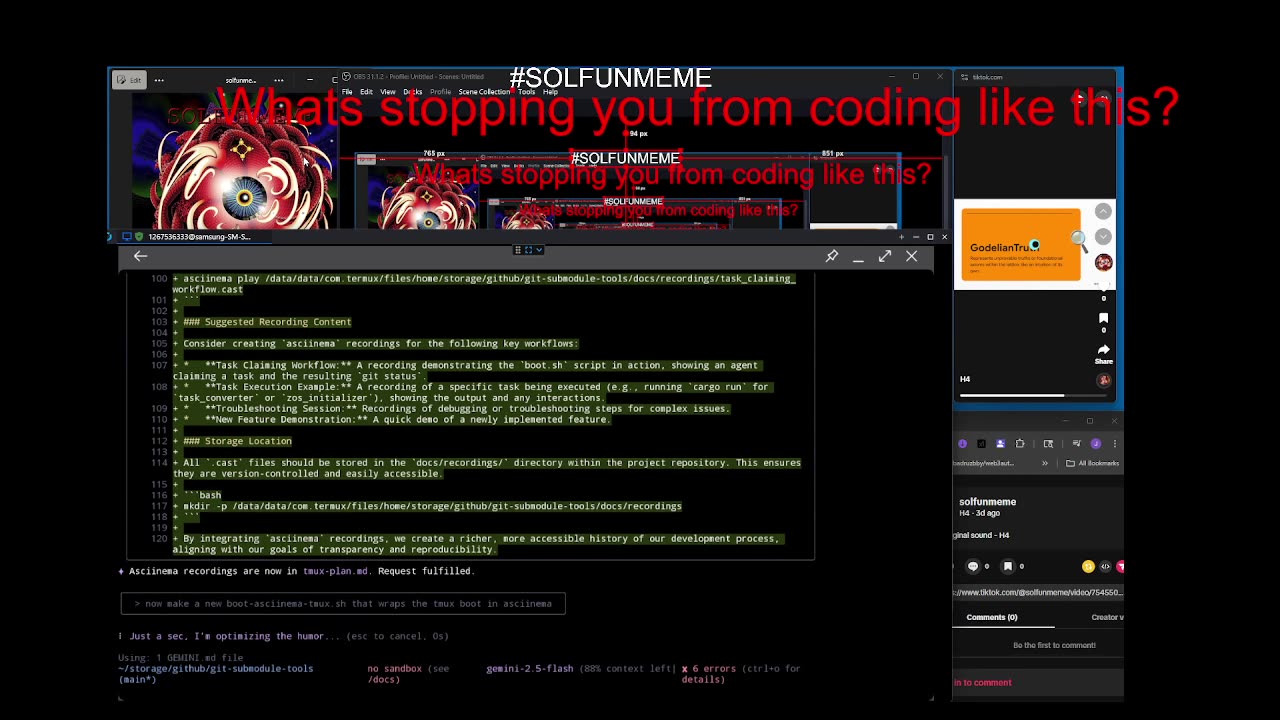
Task: Share the TikTok video
Action: (1104, 351)
